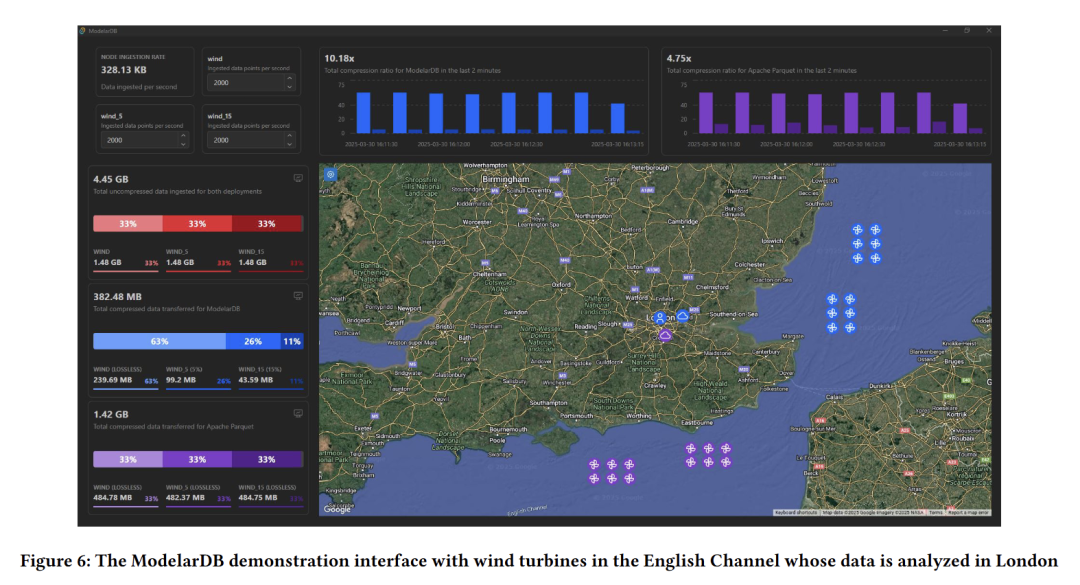Click the blue user marker over London
This screenshot has width=1080, height=585.
tap(660, 318)
